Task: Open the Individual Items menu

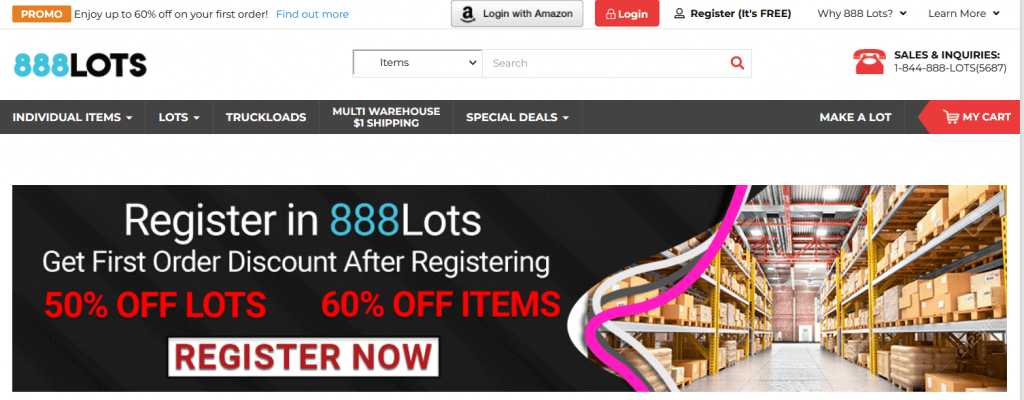Action: tap(72, 117)
